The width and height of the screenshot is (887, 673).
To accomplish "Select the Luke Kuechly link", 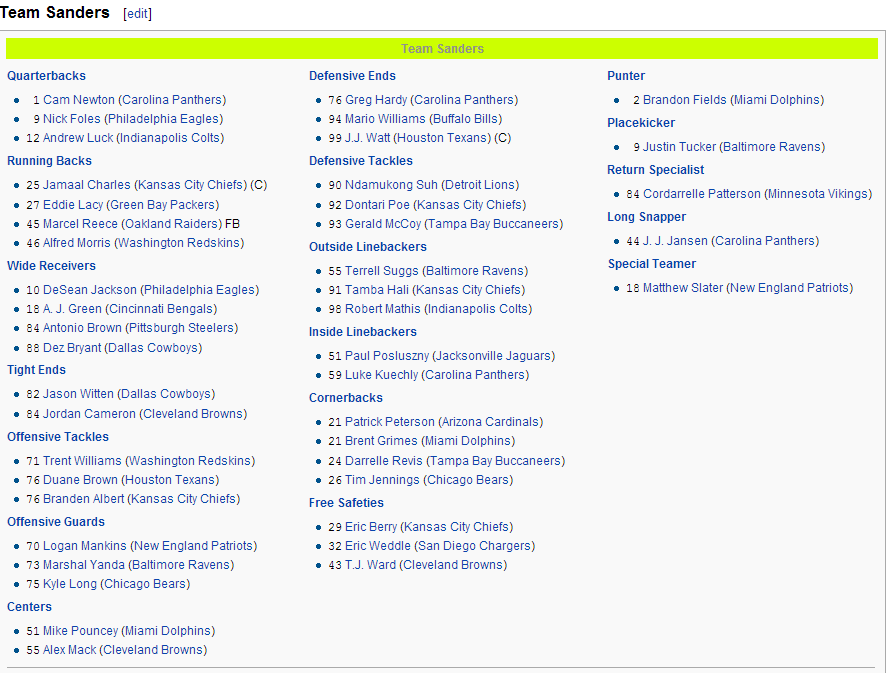I will (381, 375).
